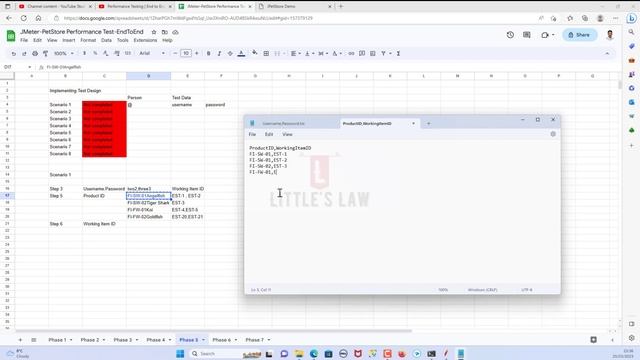Open the cell borders tool
The height and width of the screenshot is (360, 640).
266,53
